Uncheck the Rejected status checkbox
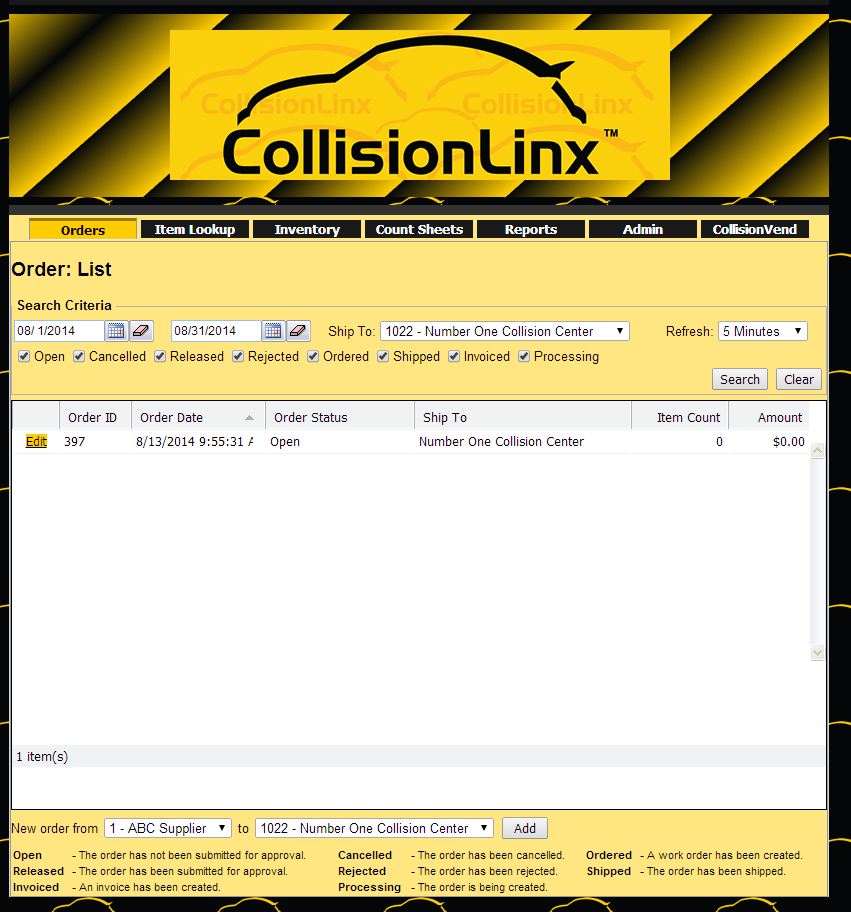 [x=238, y=357]
